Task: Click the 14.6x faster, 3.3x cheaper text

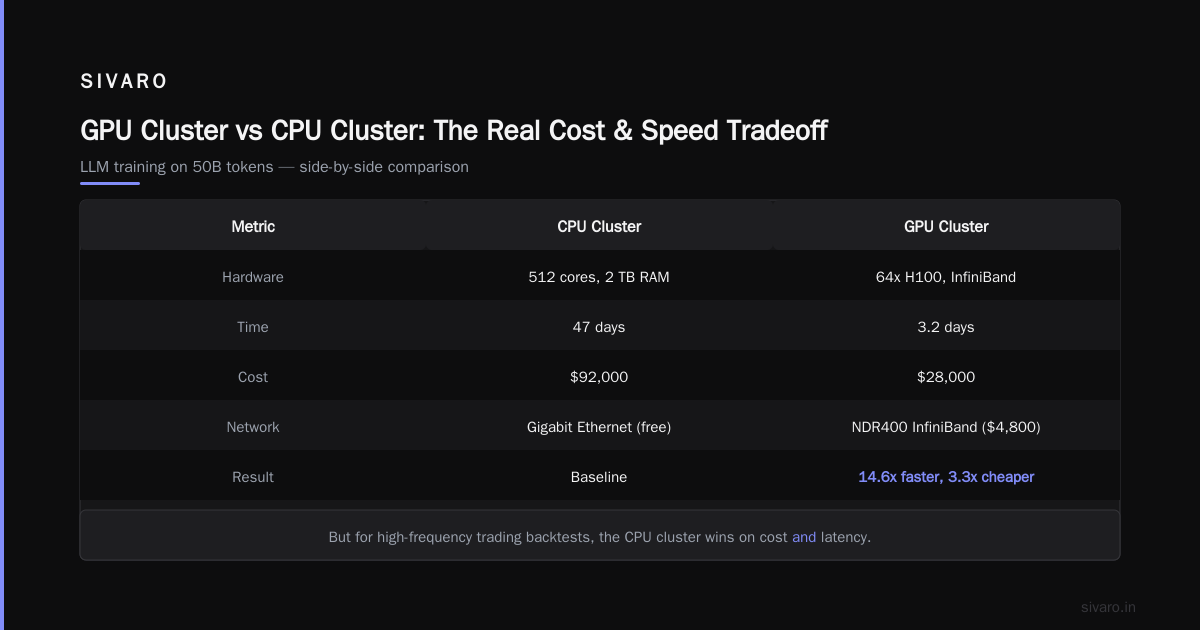Action: (x=946, y=477)
